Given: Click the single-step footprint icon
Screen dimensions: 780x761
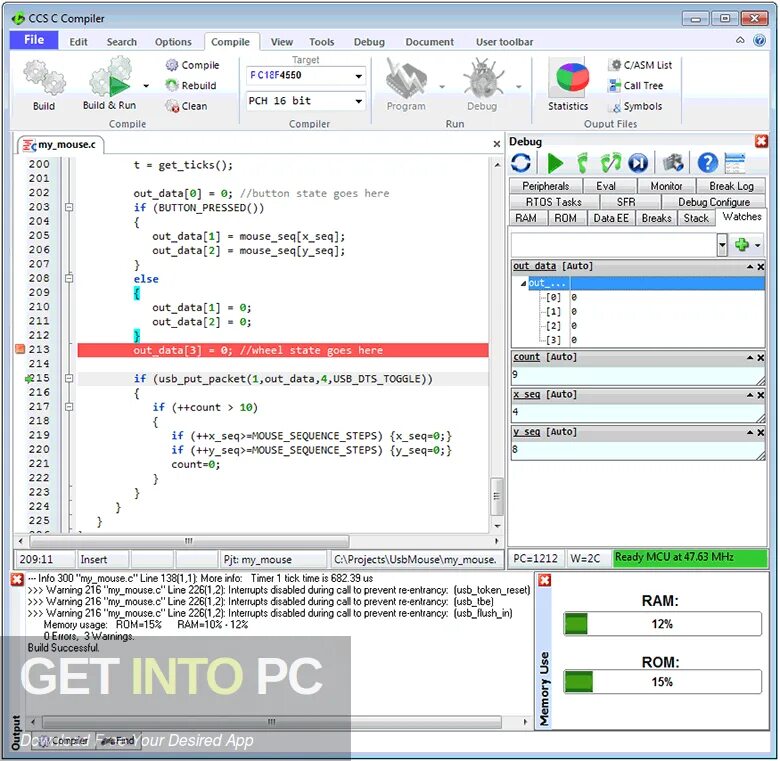Looking at the screenshot, I should tap(582, 163).
